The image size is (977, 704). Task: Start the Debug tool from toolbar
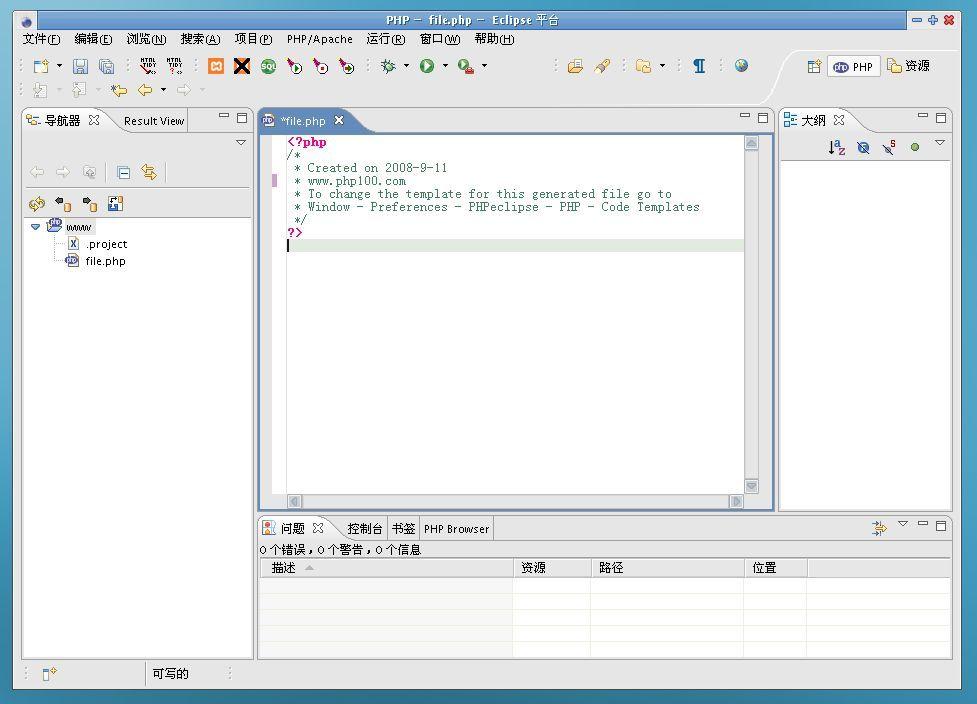pos(389,66)
